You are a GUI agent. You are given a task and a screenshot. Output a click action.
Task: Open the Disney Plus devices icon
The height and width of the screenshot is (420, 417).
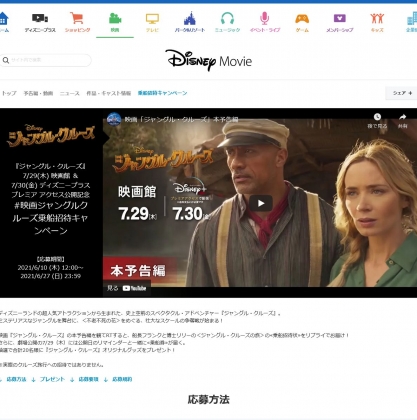pyautogui.click(x=40, y=18)
